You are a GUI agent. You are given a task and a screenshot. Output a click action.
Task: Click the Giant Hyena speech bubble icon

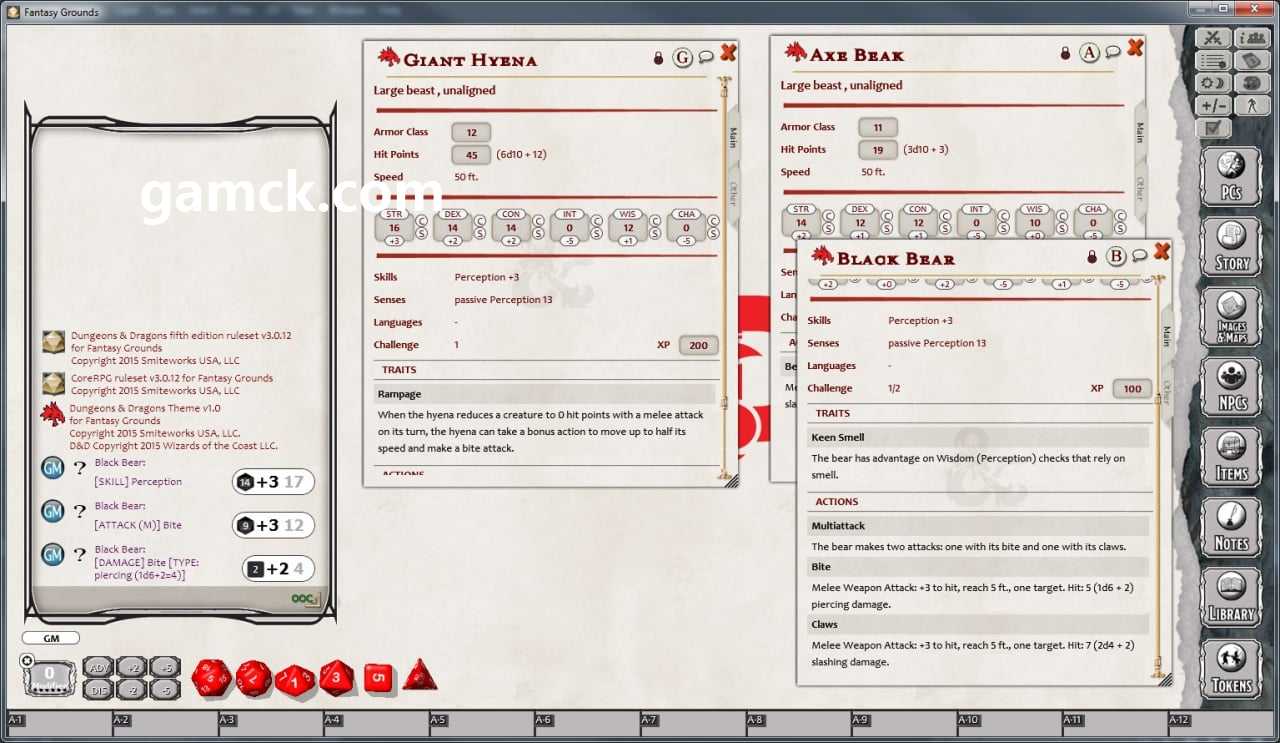click(x=706, y=58)
